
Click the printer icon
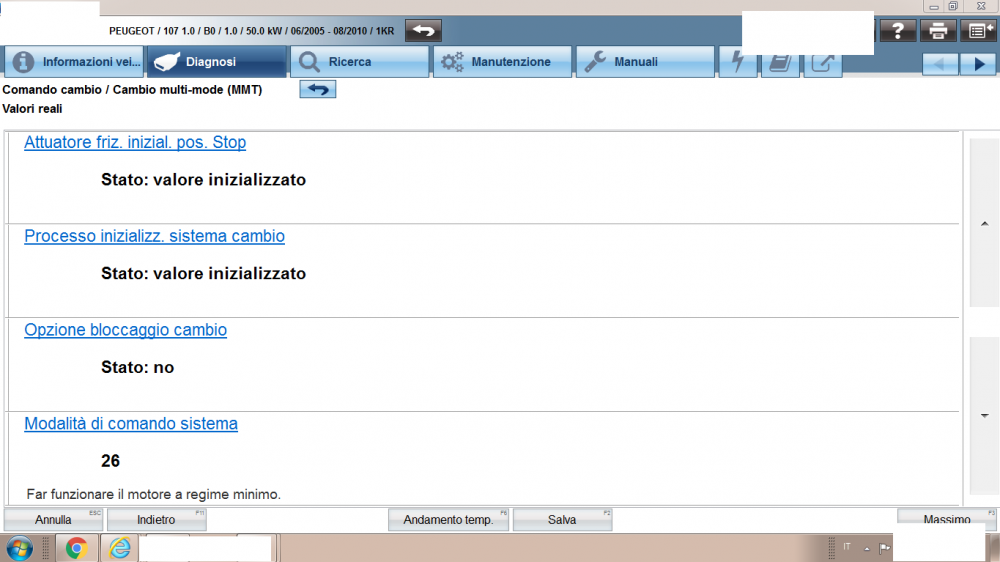tap(938, 31)
